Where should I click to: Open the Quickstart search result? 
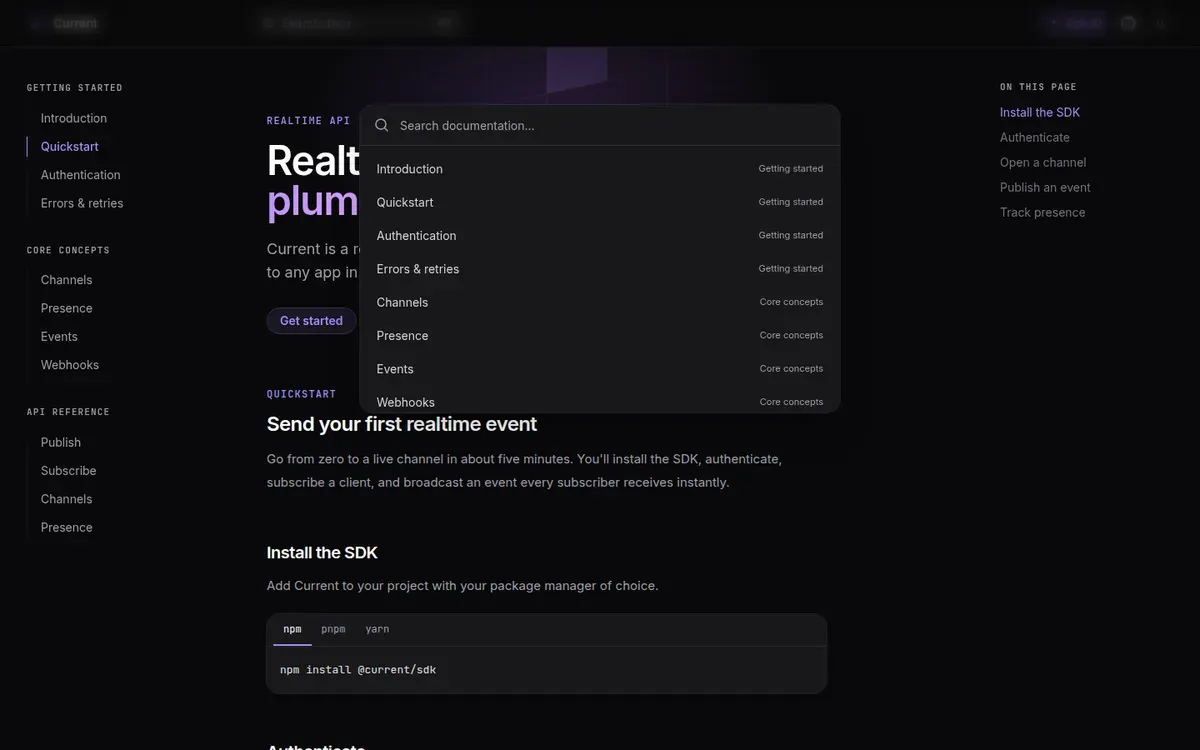coord(600,202)
